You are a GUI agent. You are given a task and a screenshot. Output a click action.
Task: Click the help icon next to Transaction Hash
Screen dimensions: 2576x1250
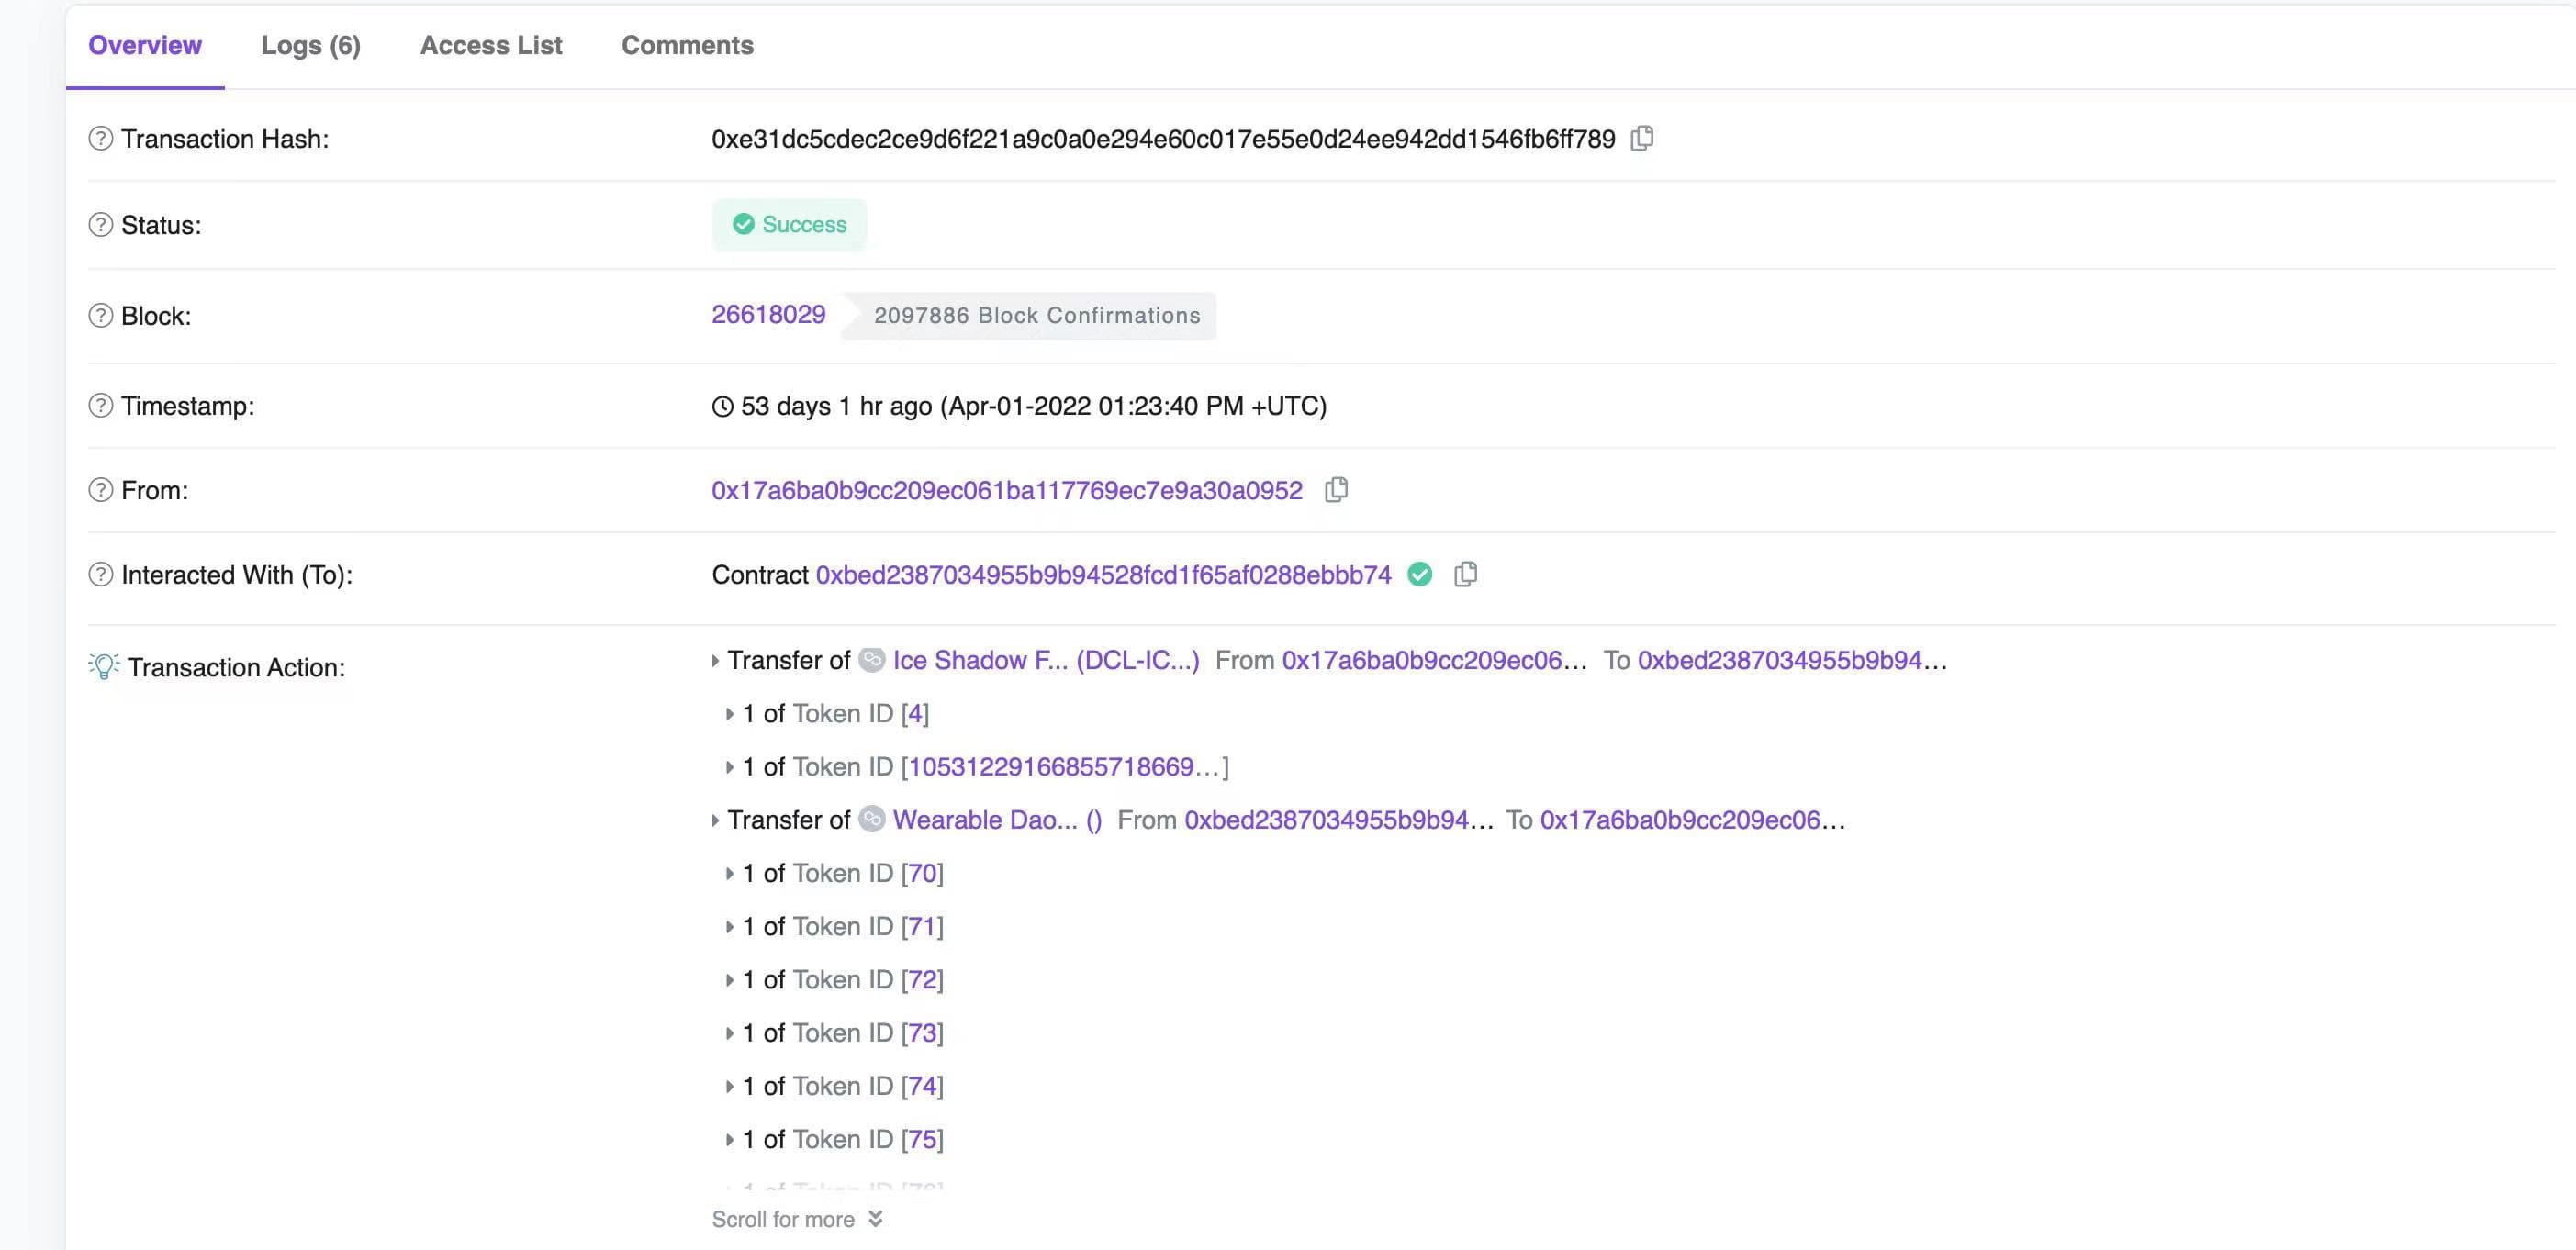102,138
